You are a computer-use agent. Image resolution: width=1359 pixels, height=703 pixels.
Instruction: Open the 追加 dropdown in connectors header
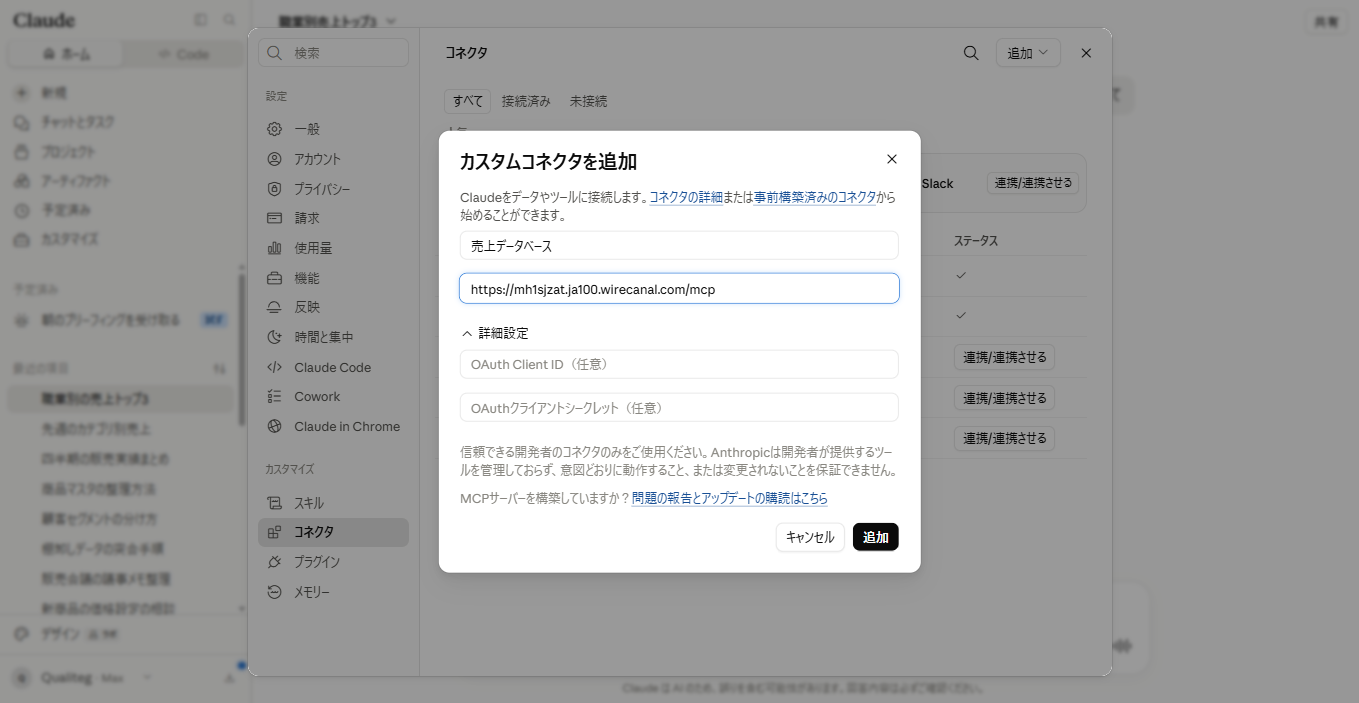pyautogui.click(x=1028, y=53)
